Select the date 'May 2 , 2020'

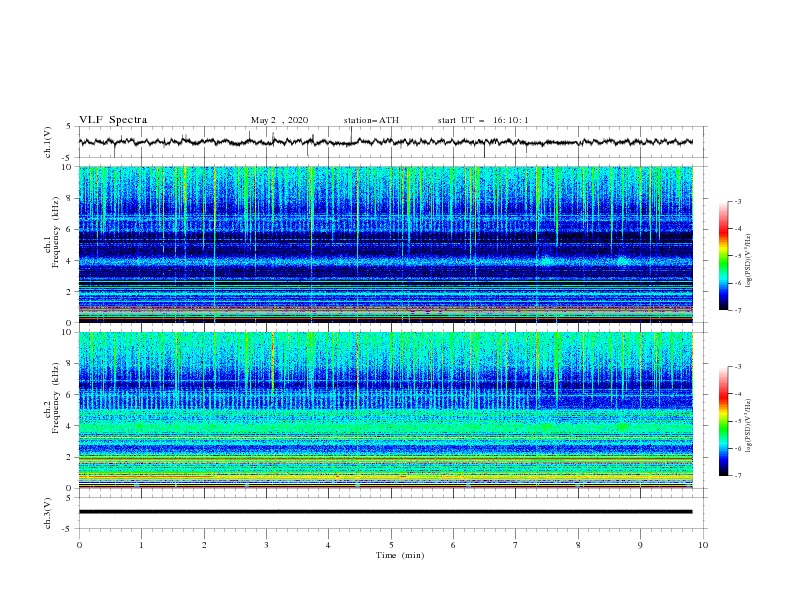[x=279, y=120]
